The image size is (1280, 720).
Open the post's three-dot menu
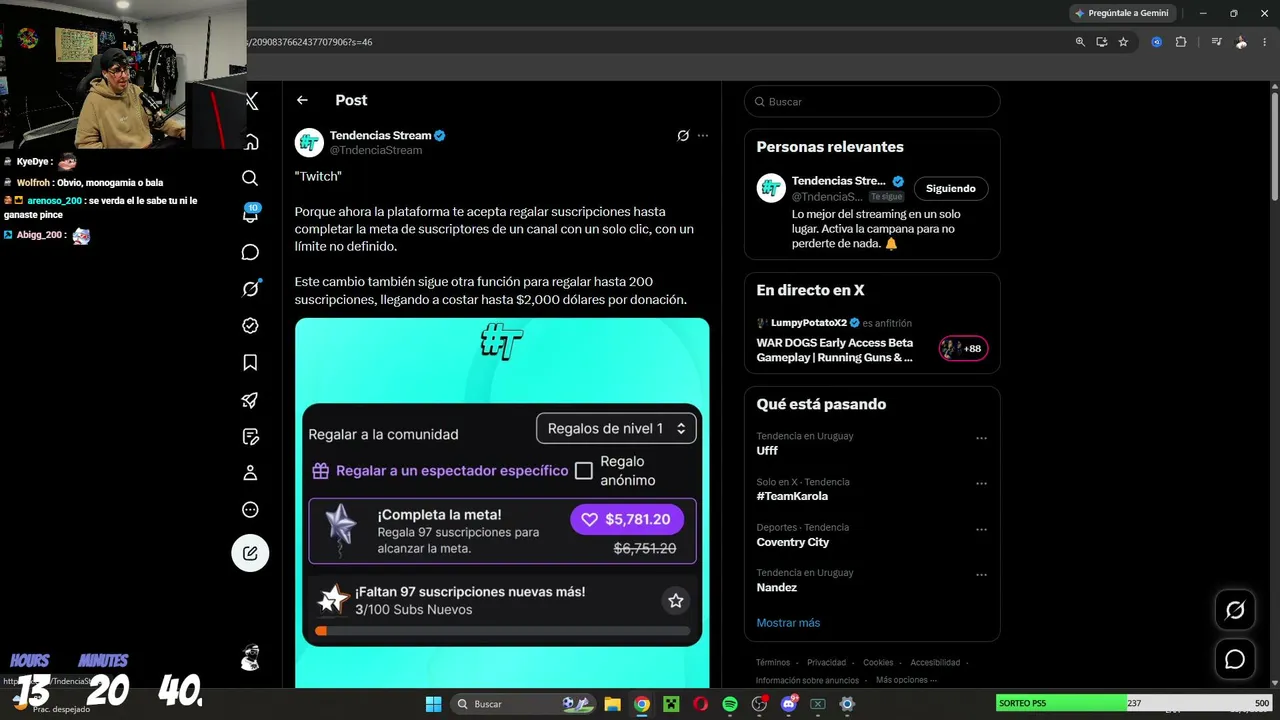[703, 136]
